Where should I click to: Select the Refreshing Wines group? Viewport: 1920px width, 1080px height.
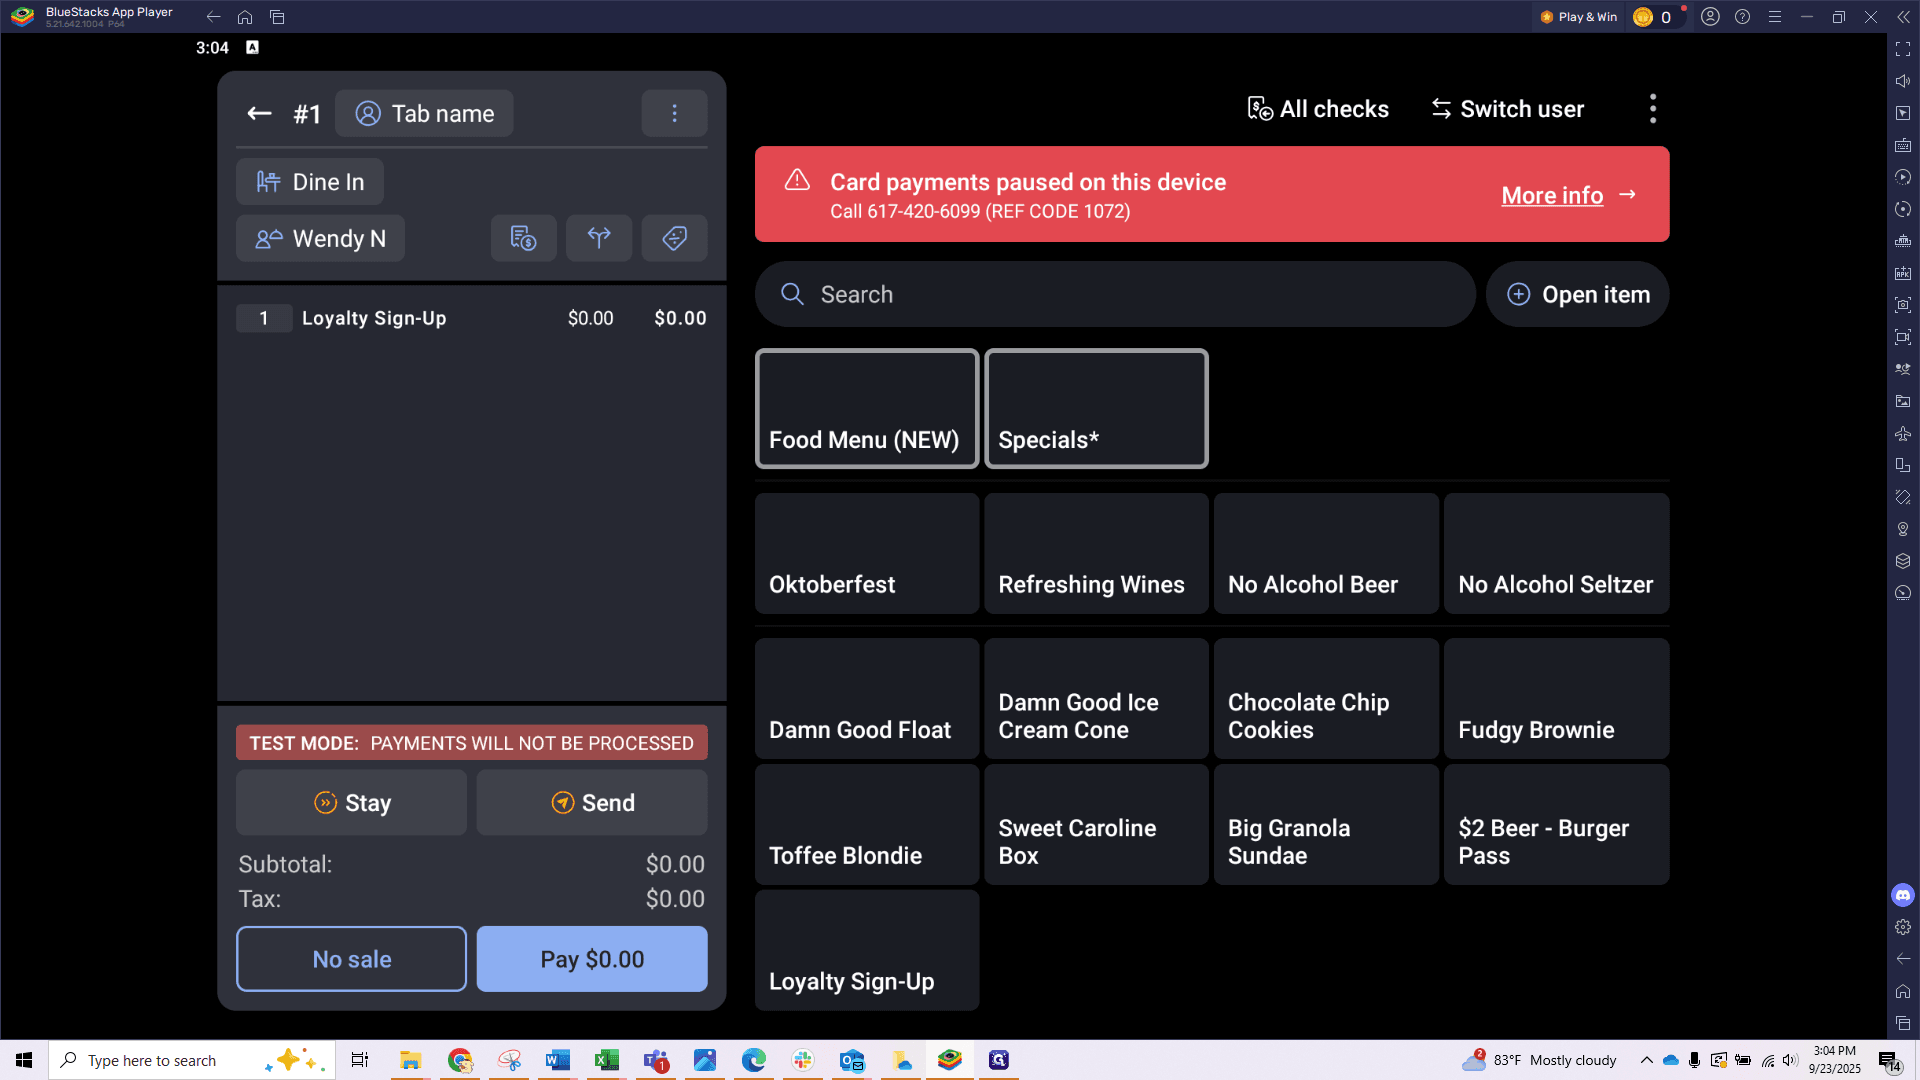click(1096, 553)
